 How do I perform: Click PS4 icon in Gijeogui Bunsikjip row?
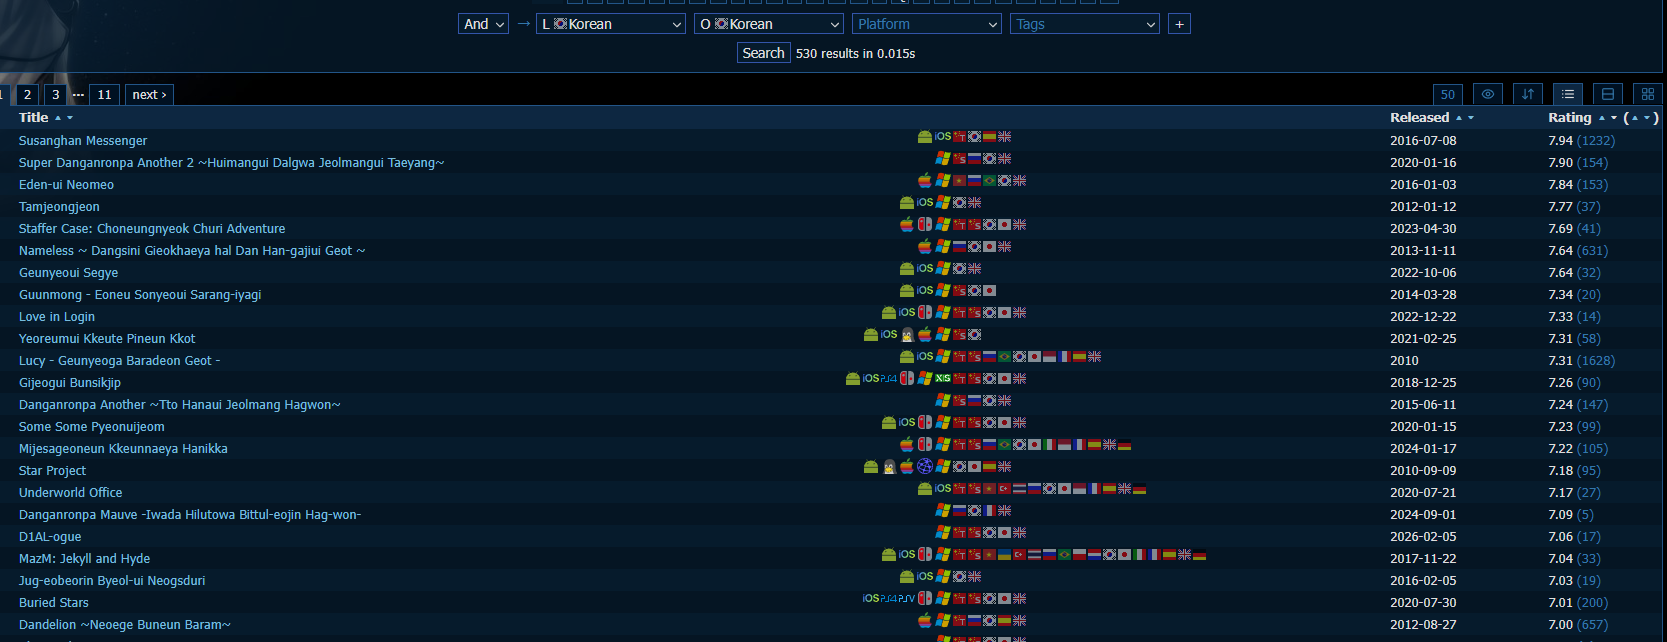pos(889,378)
